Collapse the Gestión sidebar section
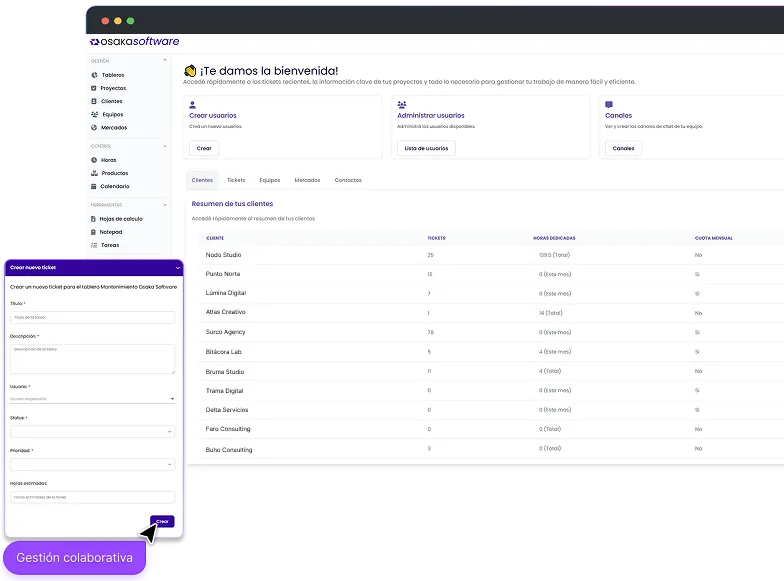This screenshot has width=784, height=581. tap(165, 60)
